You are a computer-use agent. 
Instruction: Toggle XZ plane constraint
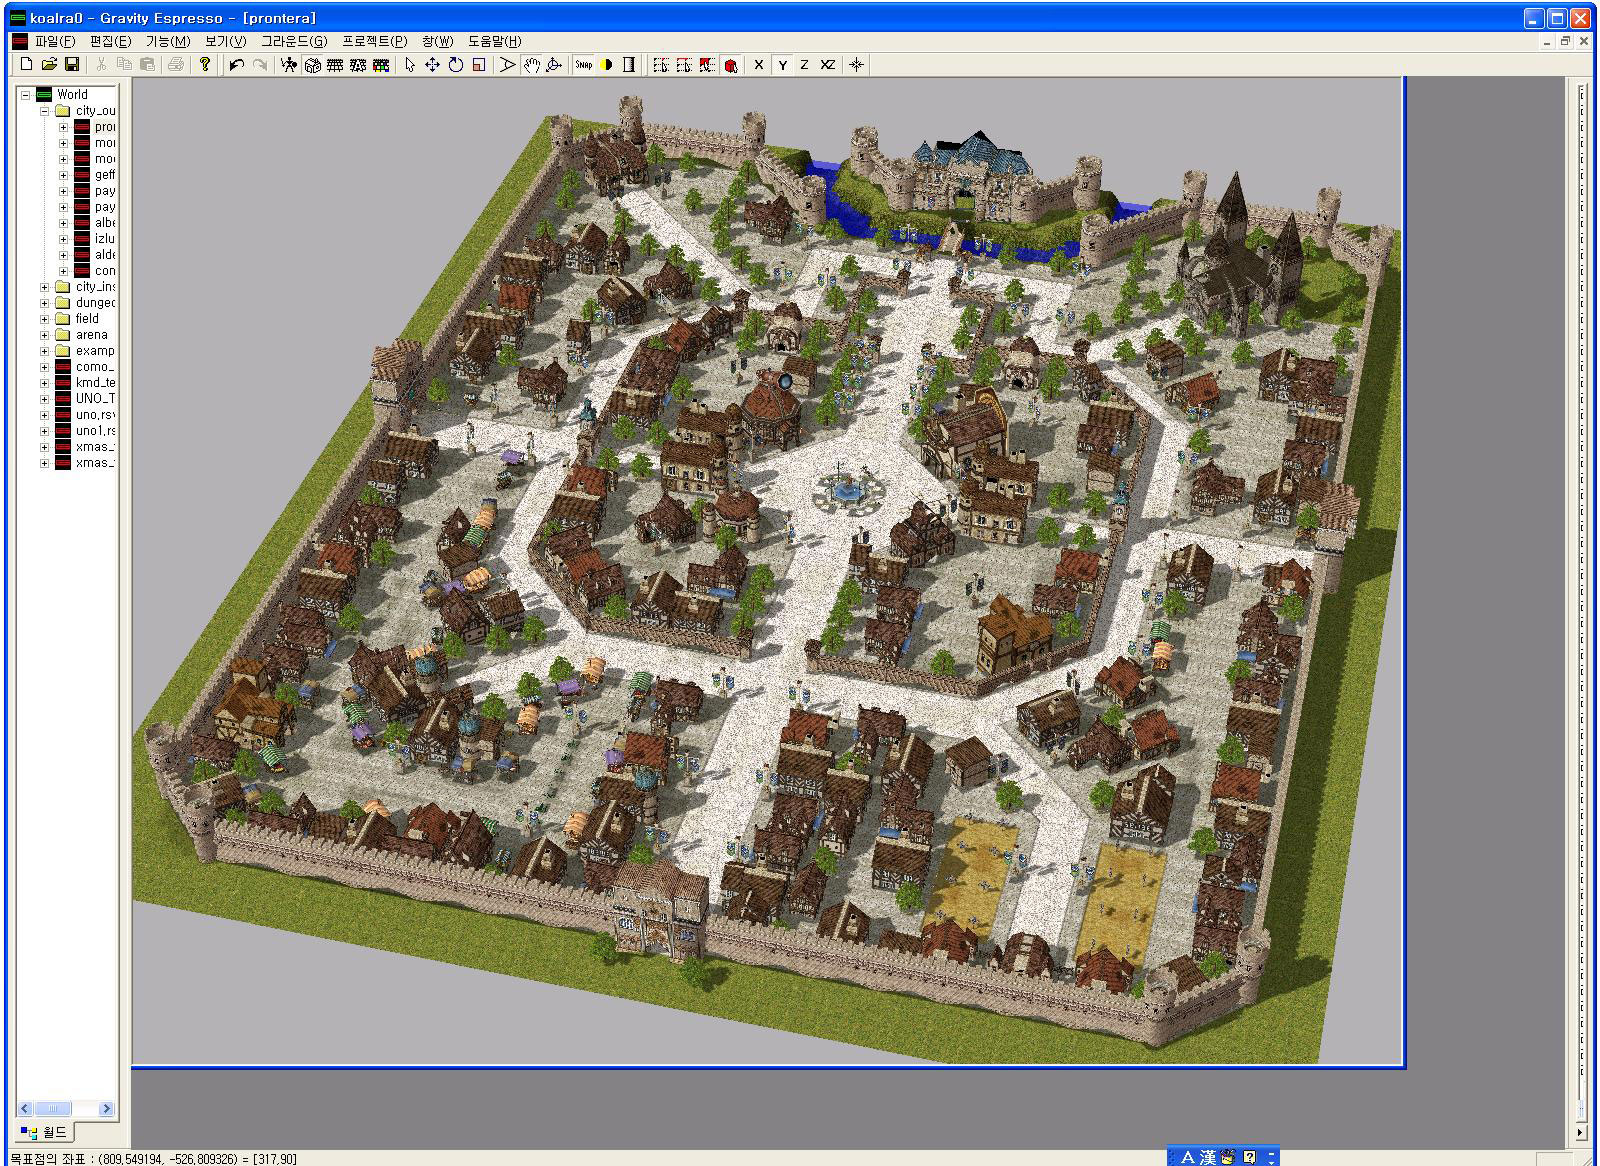pyautogui.click(x=828, y=64)
